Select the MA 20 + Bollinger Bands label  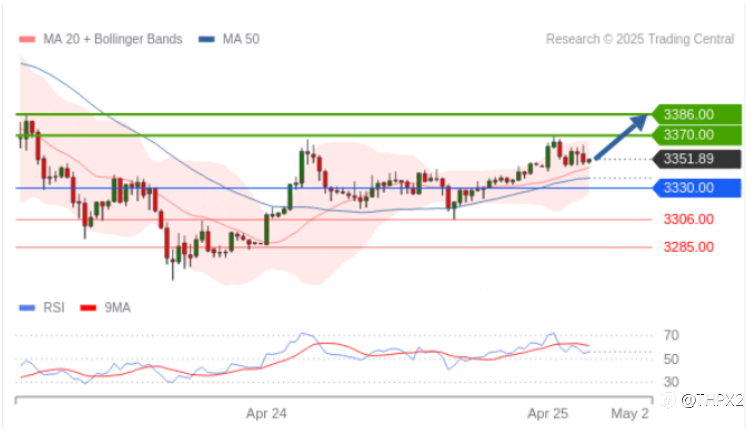tap(113, 39)
